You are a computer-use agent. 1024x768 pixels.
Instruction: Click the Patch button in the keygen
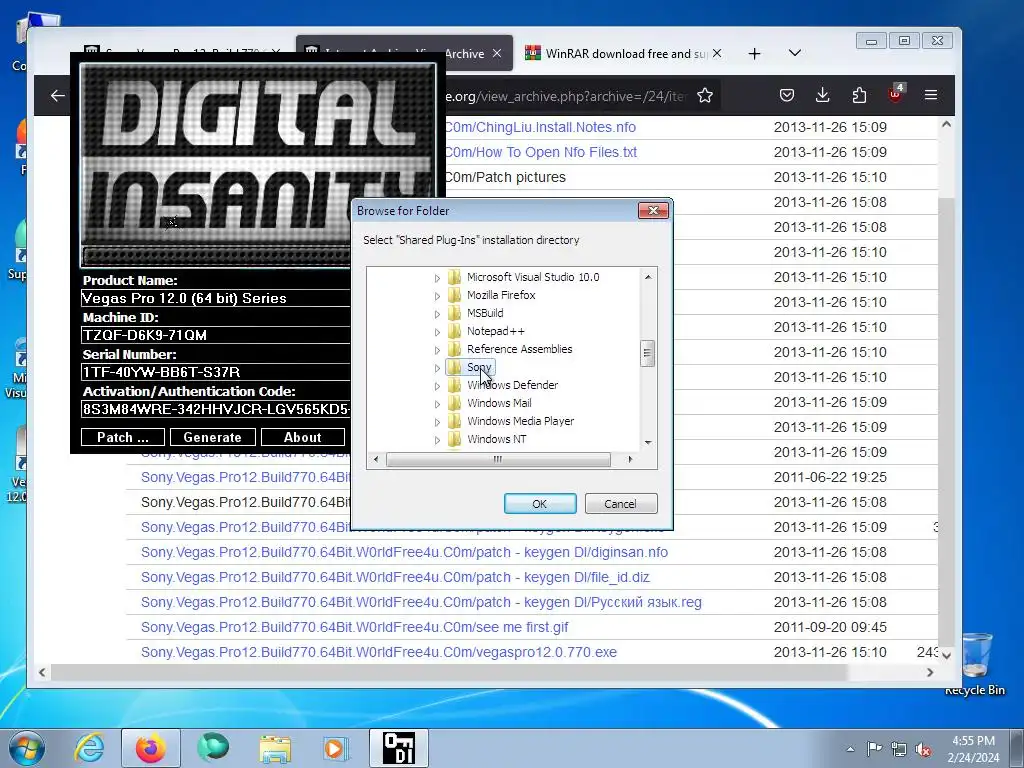point(123,438)
